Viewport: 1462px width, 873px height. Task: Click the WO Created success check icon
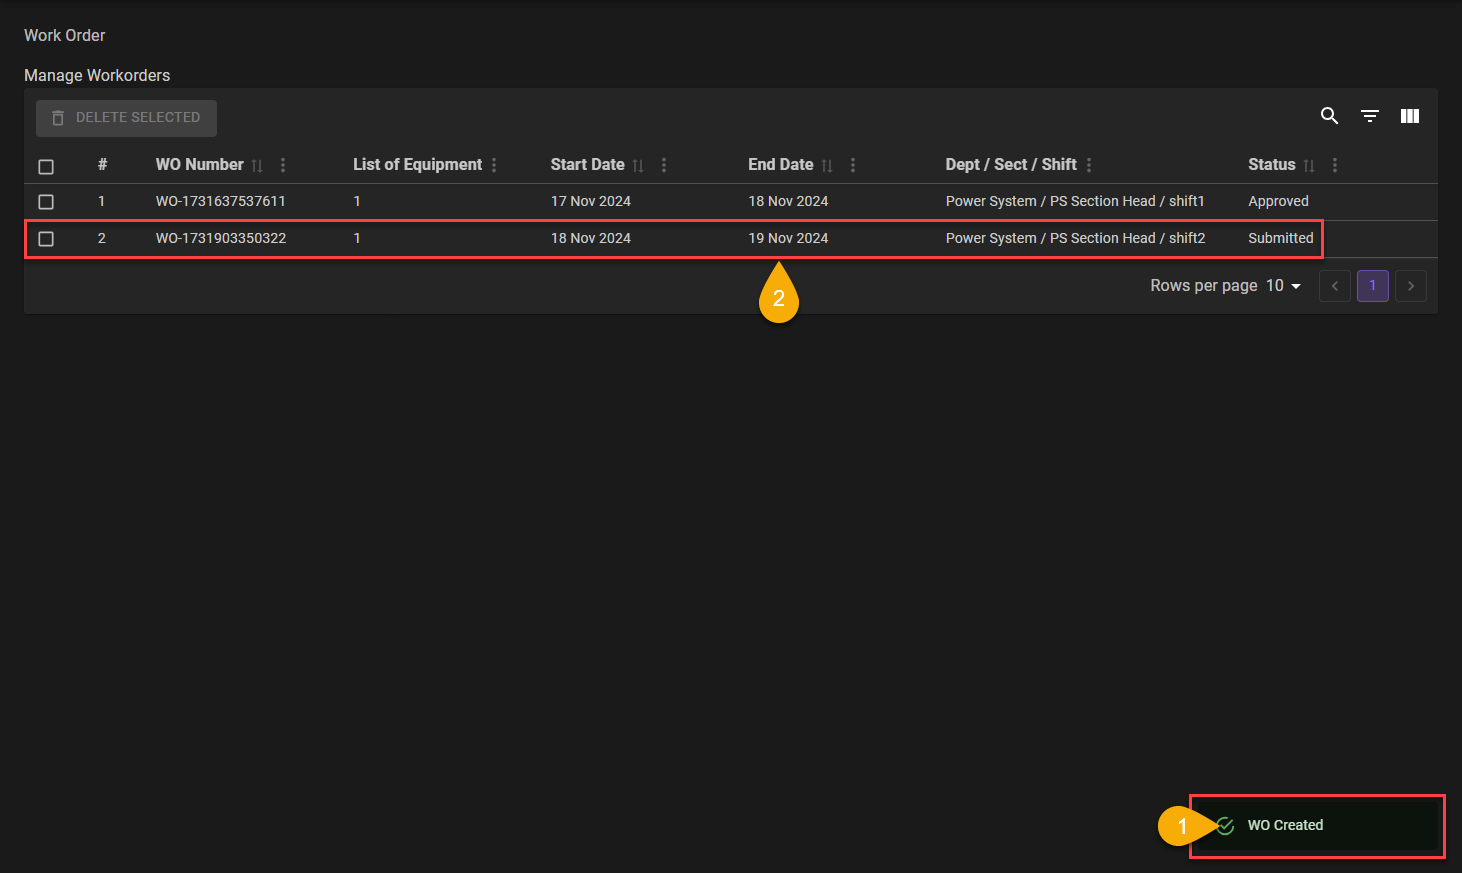pyautogui.click(x=1226, y=825)
